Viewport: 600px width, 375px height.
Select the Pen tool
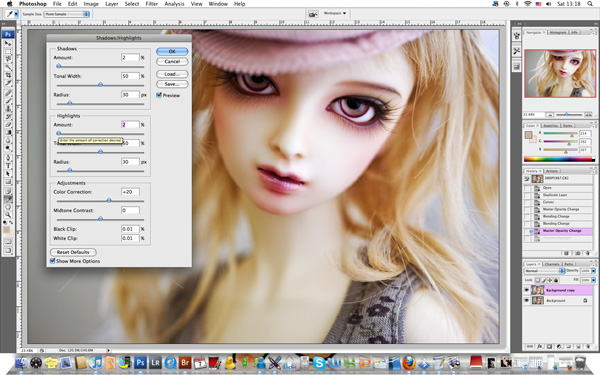click(x=8, y=158)
